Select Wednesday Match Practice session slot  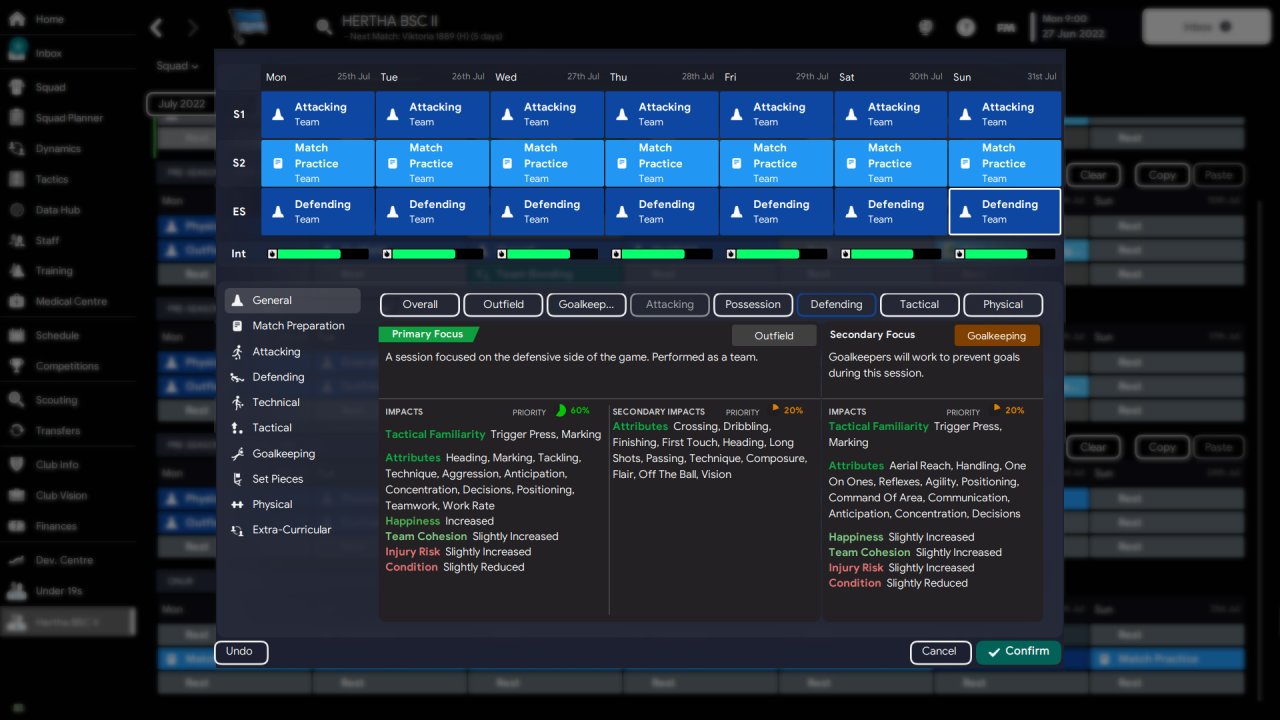click(x=547, y=163)
